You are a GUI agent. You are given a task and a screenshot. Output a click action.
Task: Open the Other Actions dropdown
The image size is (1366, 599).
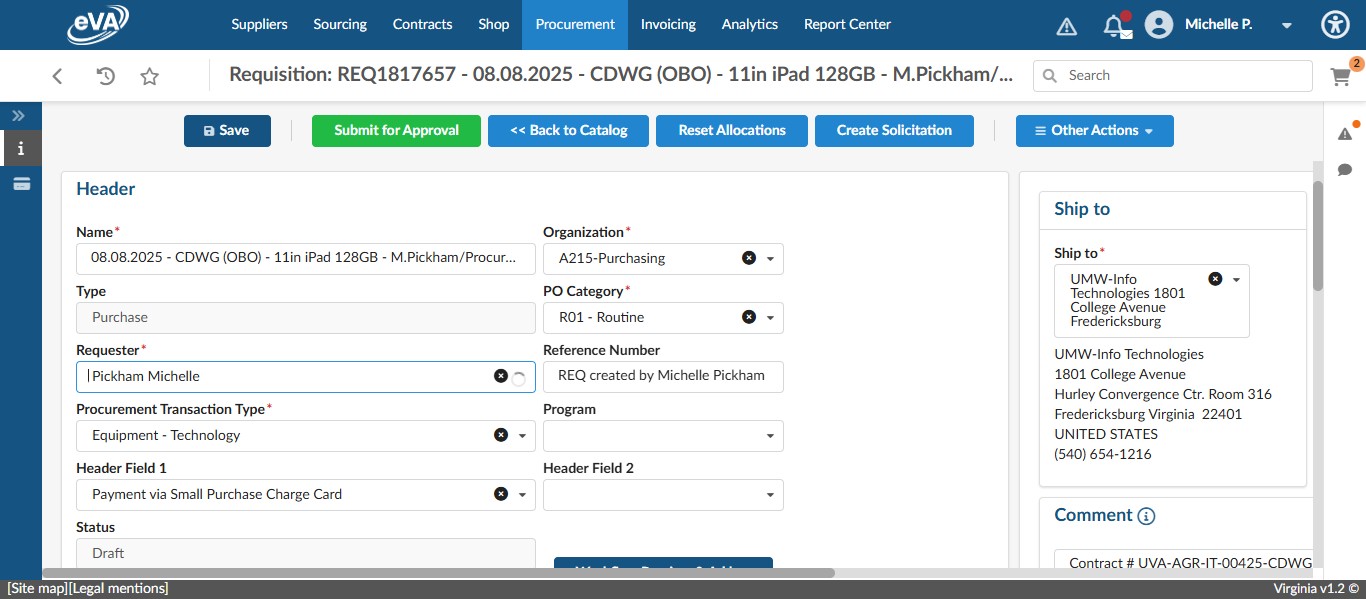[1094, 130]
